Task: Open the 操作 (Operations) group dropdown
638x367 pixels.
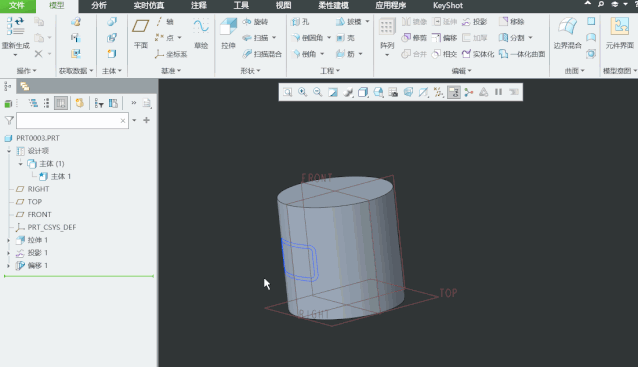Action: pyautogui.click(x=26, y=71)
